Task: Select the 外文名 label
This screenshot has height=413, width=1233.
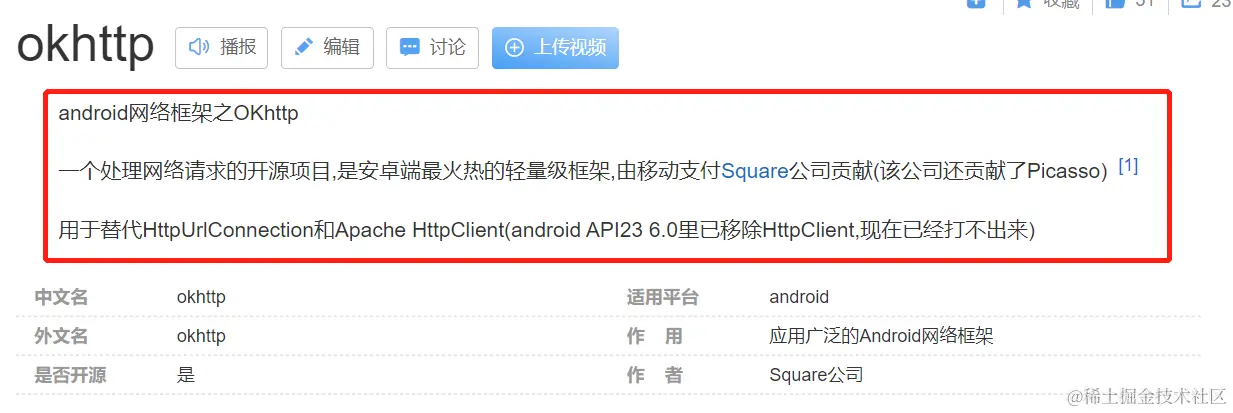Action: click(61, 336)
